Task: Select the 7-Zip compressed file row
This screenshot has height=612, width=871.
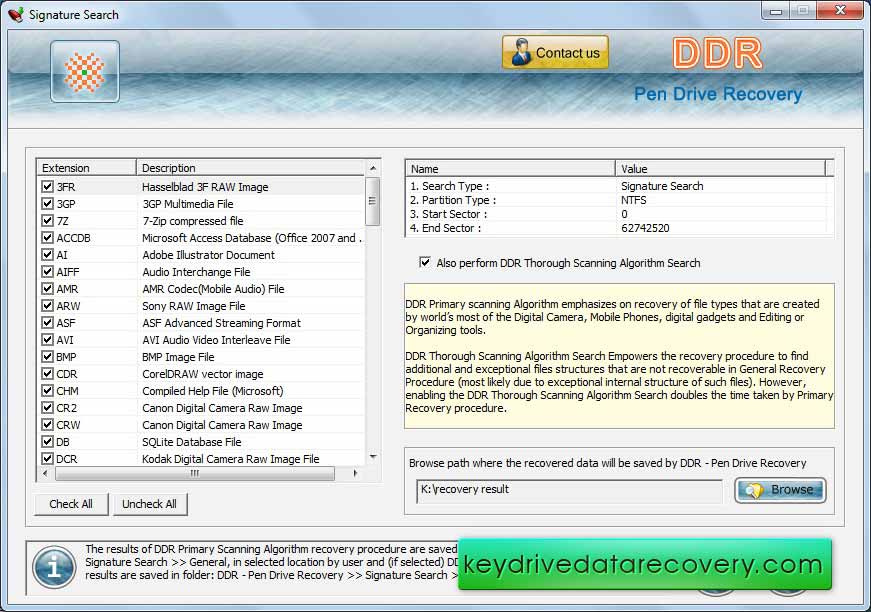Action: (x=201, y=220)
